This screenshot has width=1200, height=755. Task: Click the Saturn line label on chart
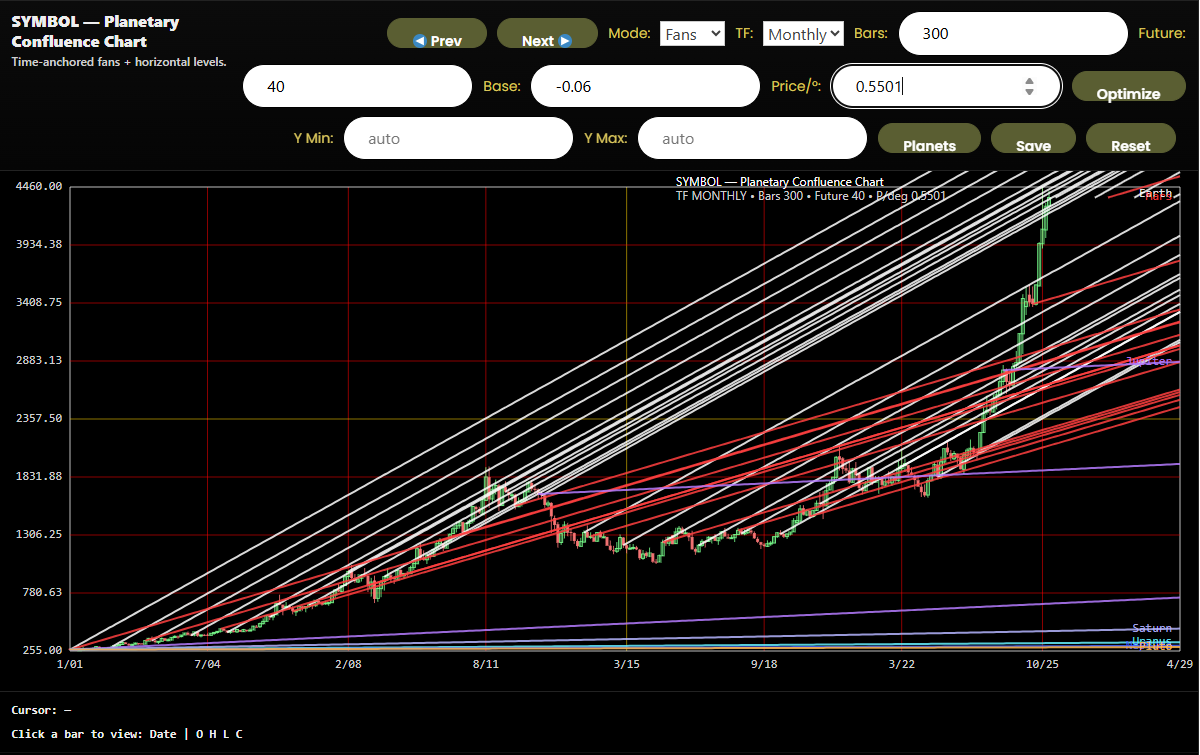(x=1152, y=628)
